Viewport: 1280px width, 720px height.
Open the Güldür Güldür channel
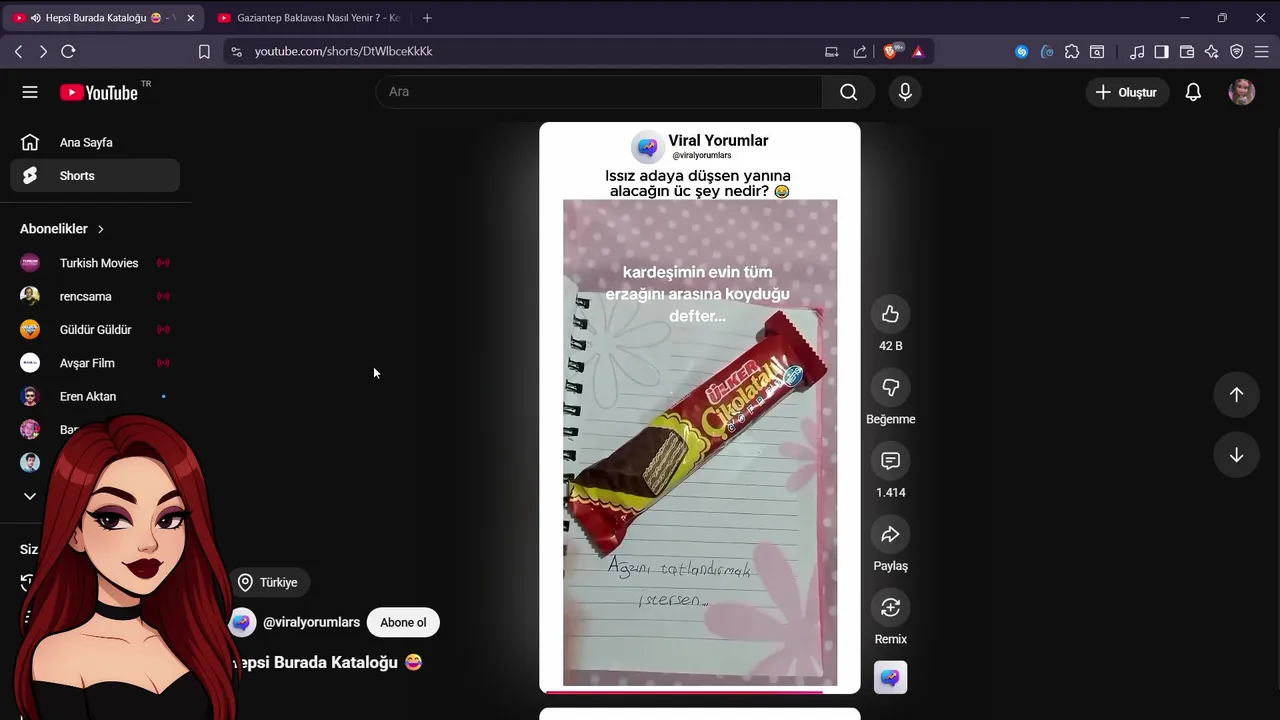(x=95, y=330)
